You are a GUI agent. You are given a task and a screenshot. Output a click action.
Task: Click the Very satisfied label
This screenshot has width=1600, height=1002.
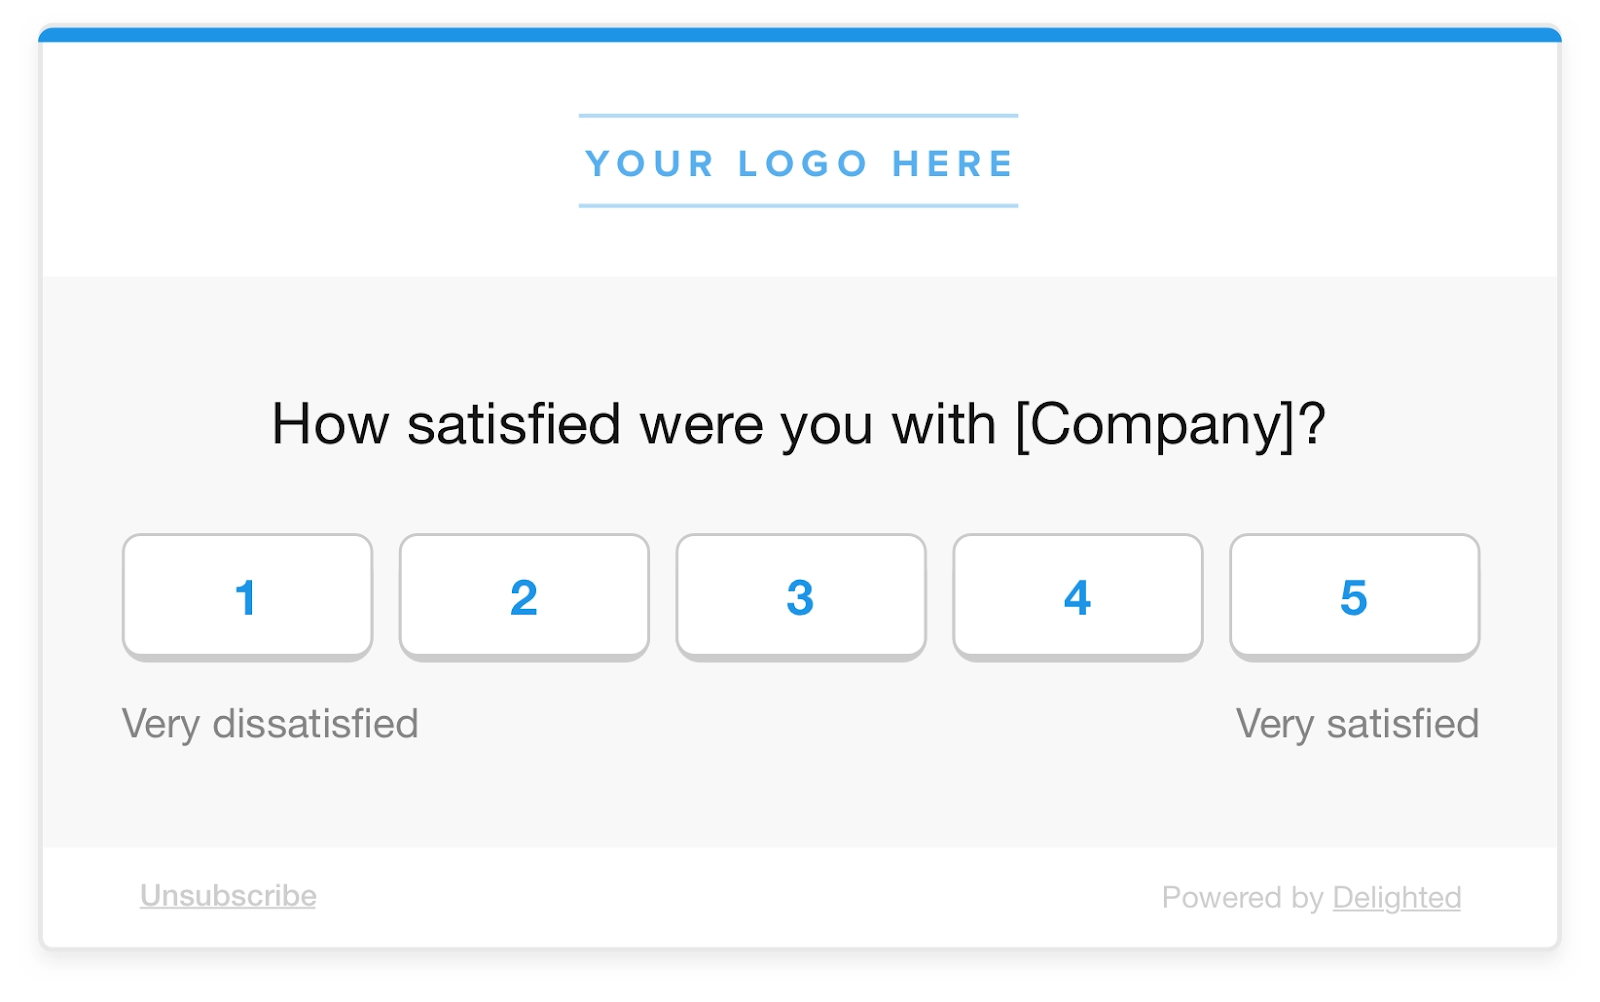click(1357, 723)
